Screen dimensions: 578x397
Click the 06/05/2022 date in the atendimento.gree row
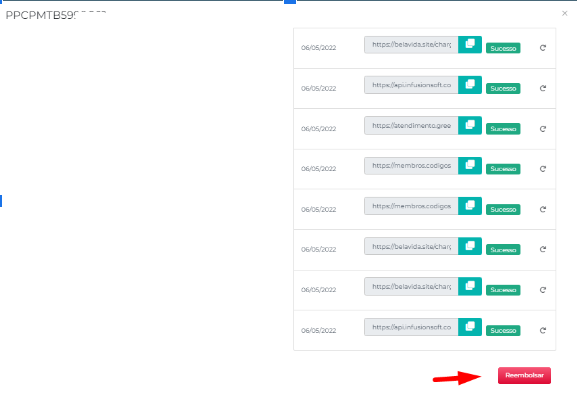pyautogui.click(x=318, y=129)
